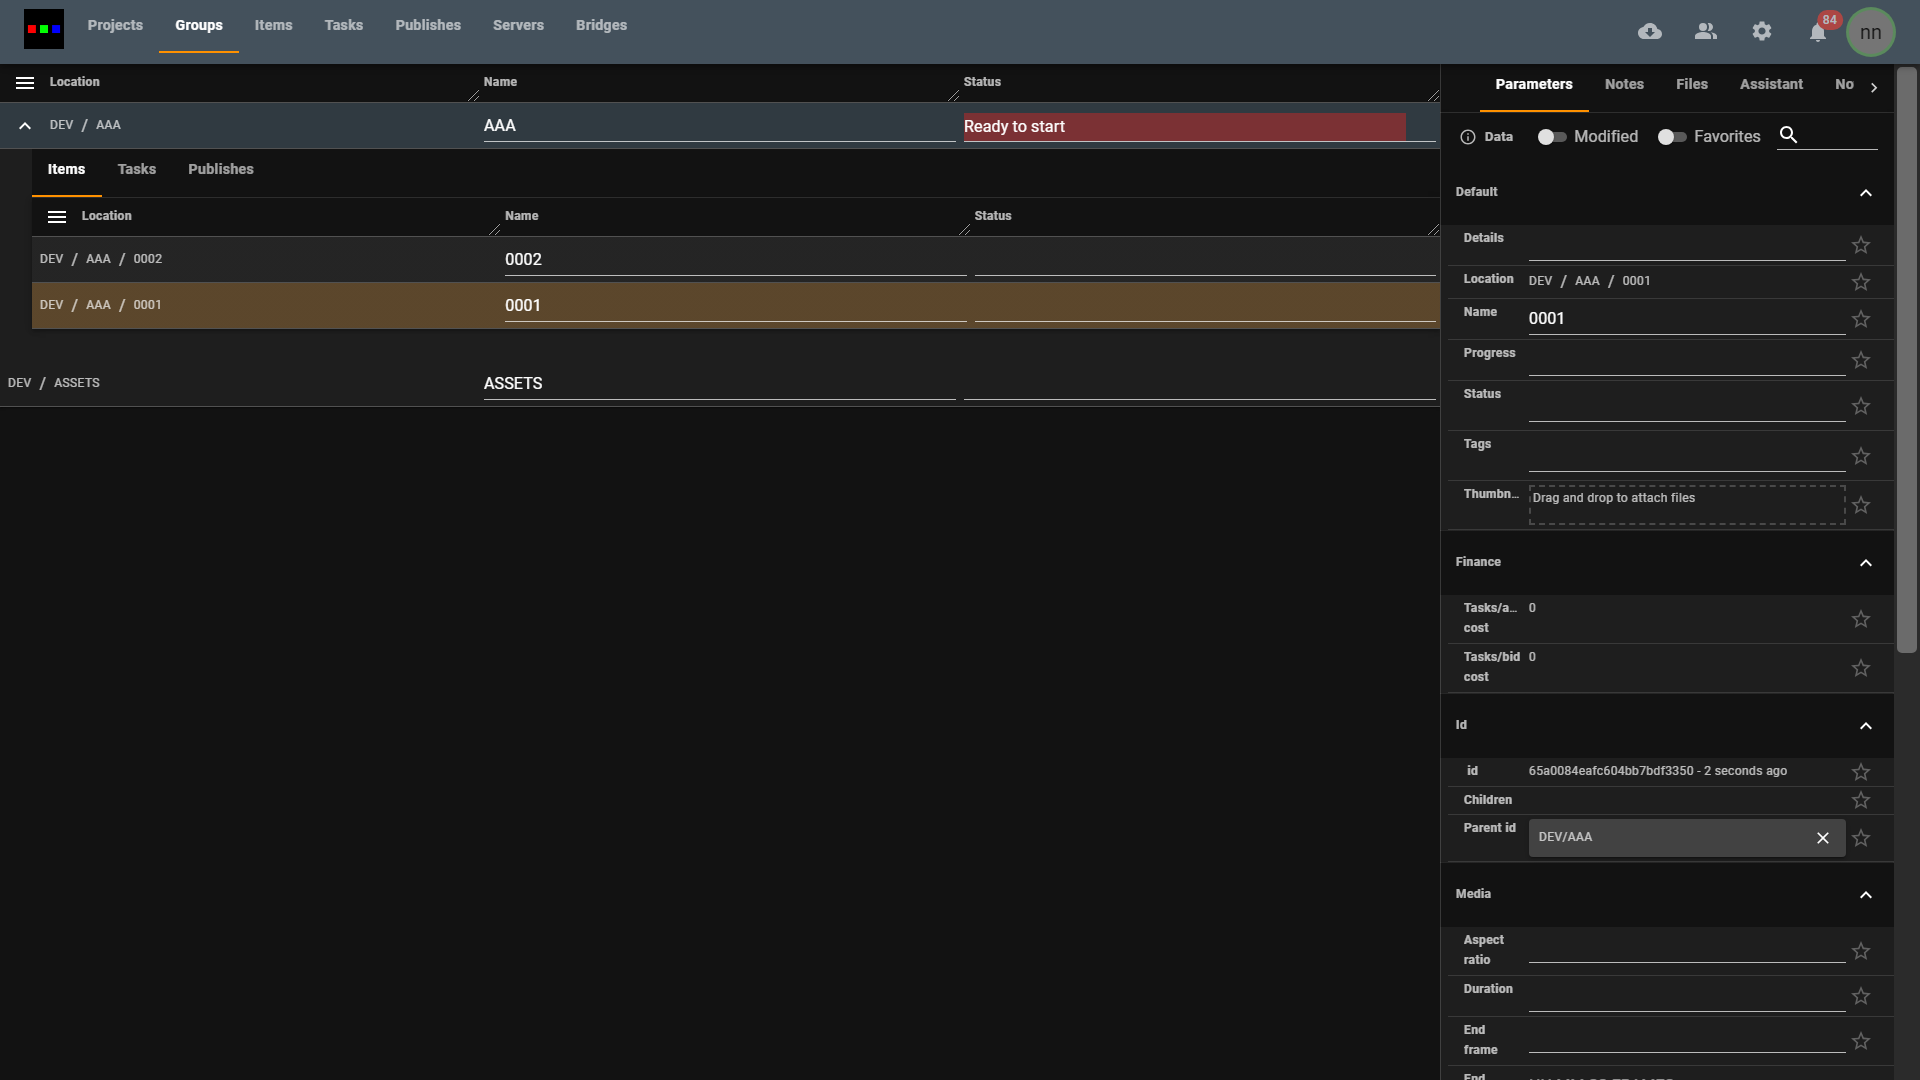Favorite the Status parameter star
Screen dimensions: 1920x1080
(1861, 406)
